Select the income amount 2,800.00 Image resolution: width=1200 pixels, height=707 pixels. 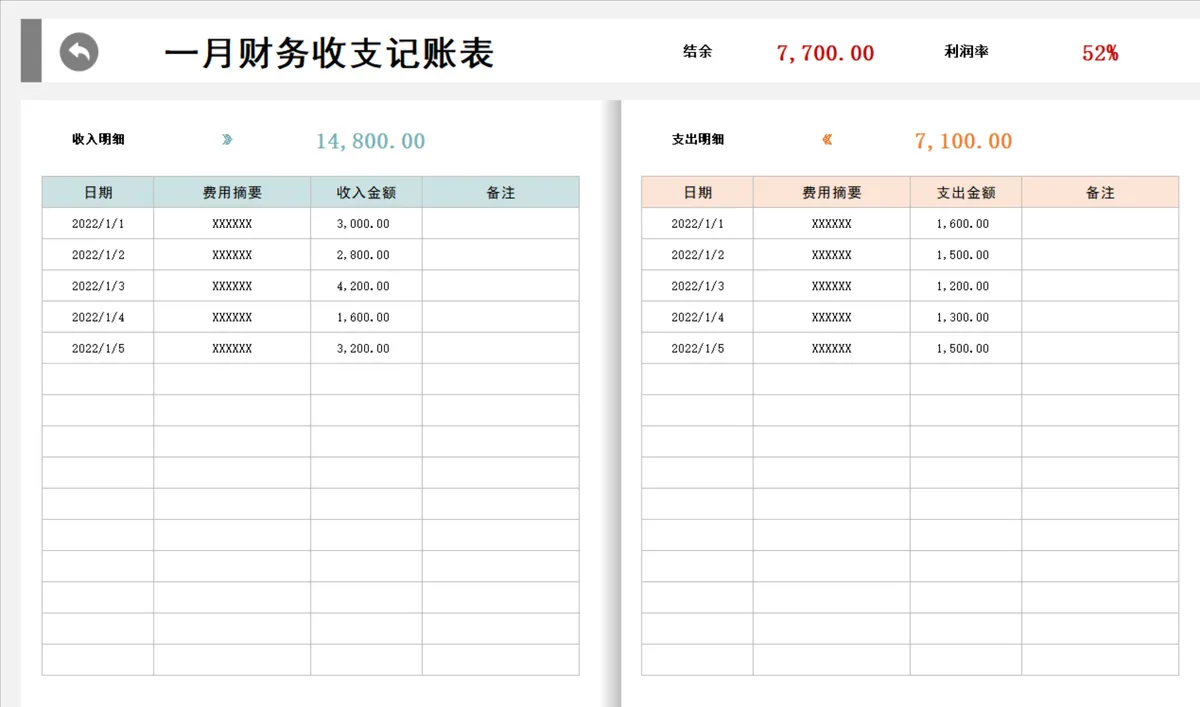[x=364, y=255]
